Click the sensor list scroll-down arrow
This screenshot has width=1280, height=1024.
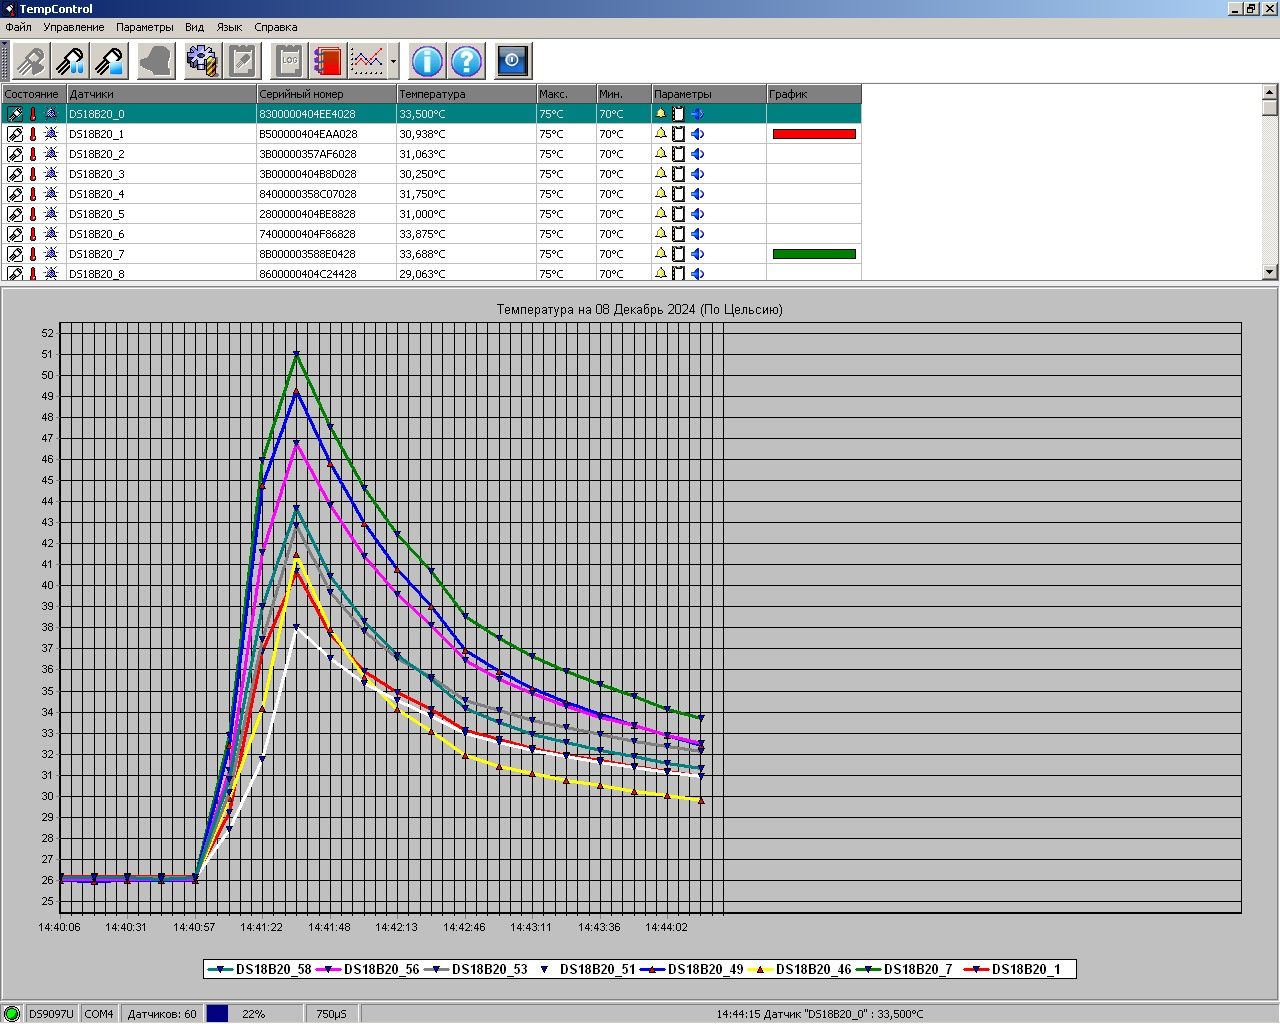(1270, 272)
